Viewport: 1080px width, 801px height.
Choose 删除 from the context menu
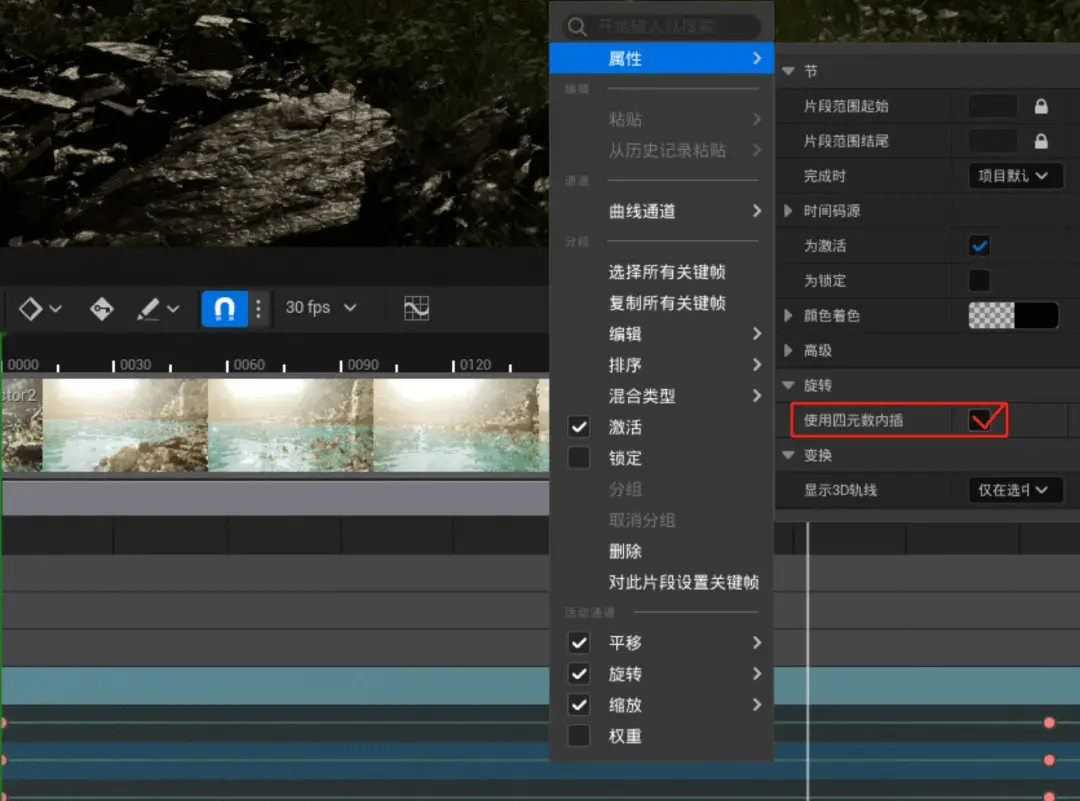(x=625, y=551)
